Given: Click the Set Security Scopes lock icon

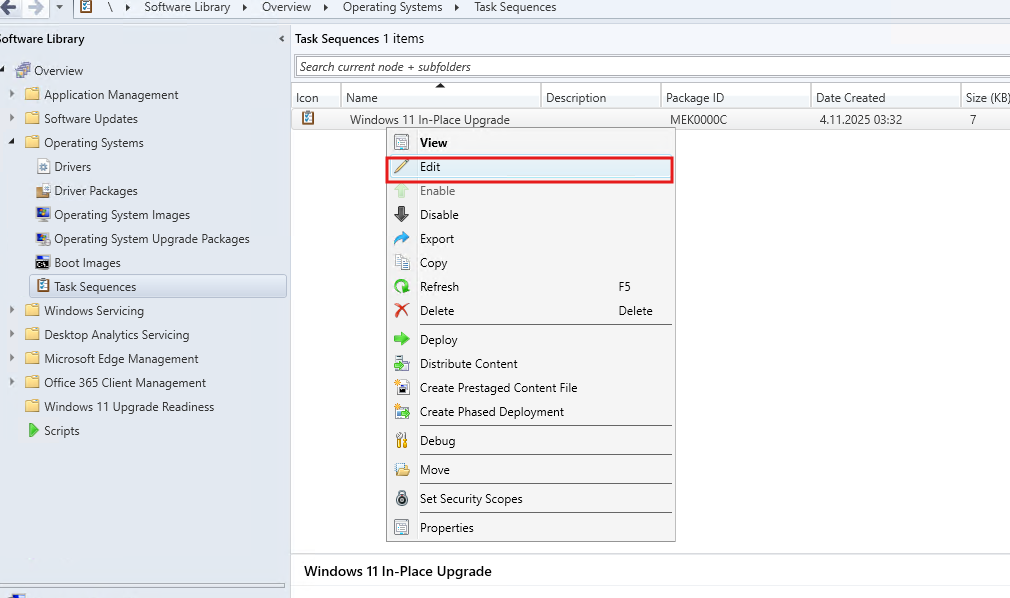Looking at the screenshot, I should point(402,499).
